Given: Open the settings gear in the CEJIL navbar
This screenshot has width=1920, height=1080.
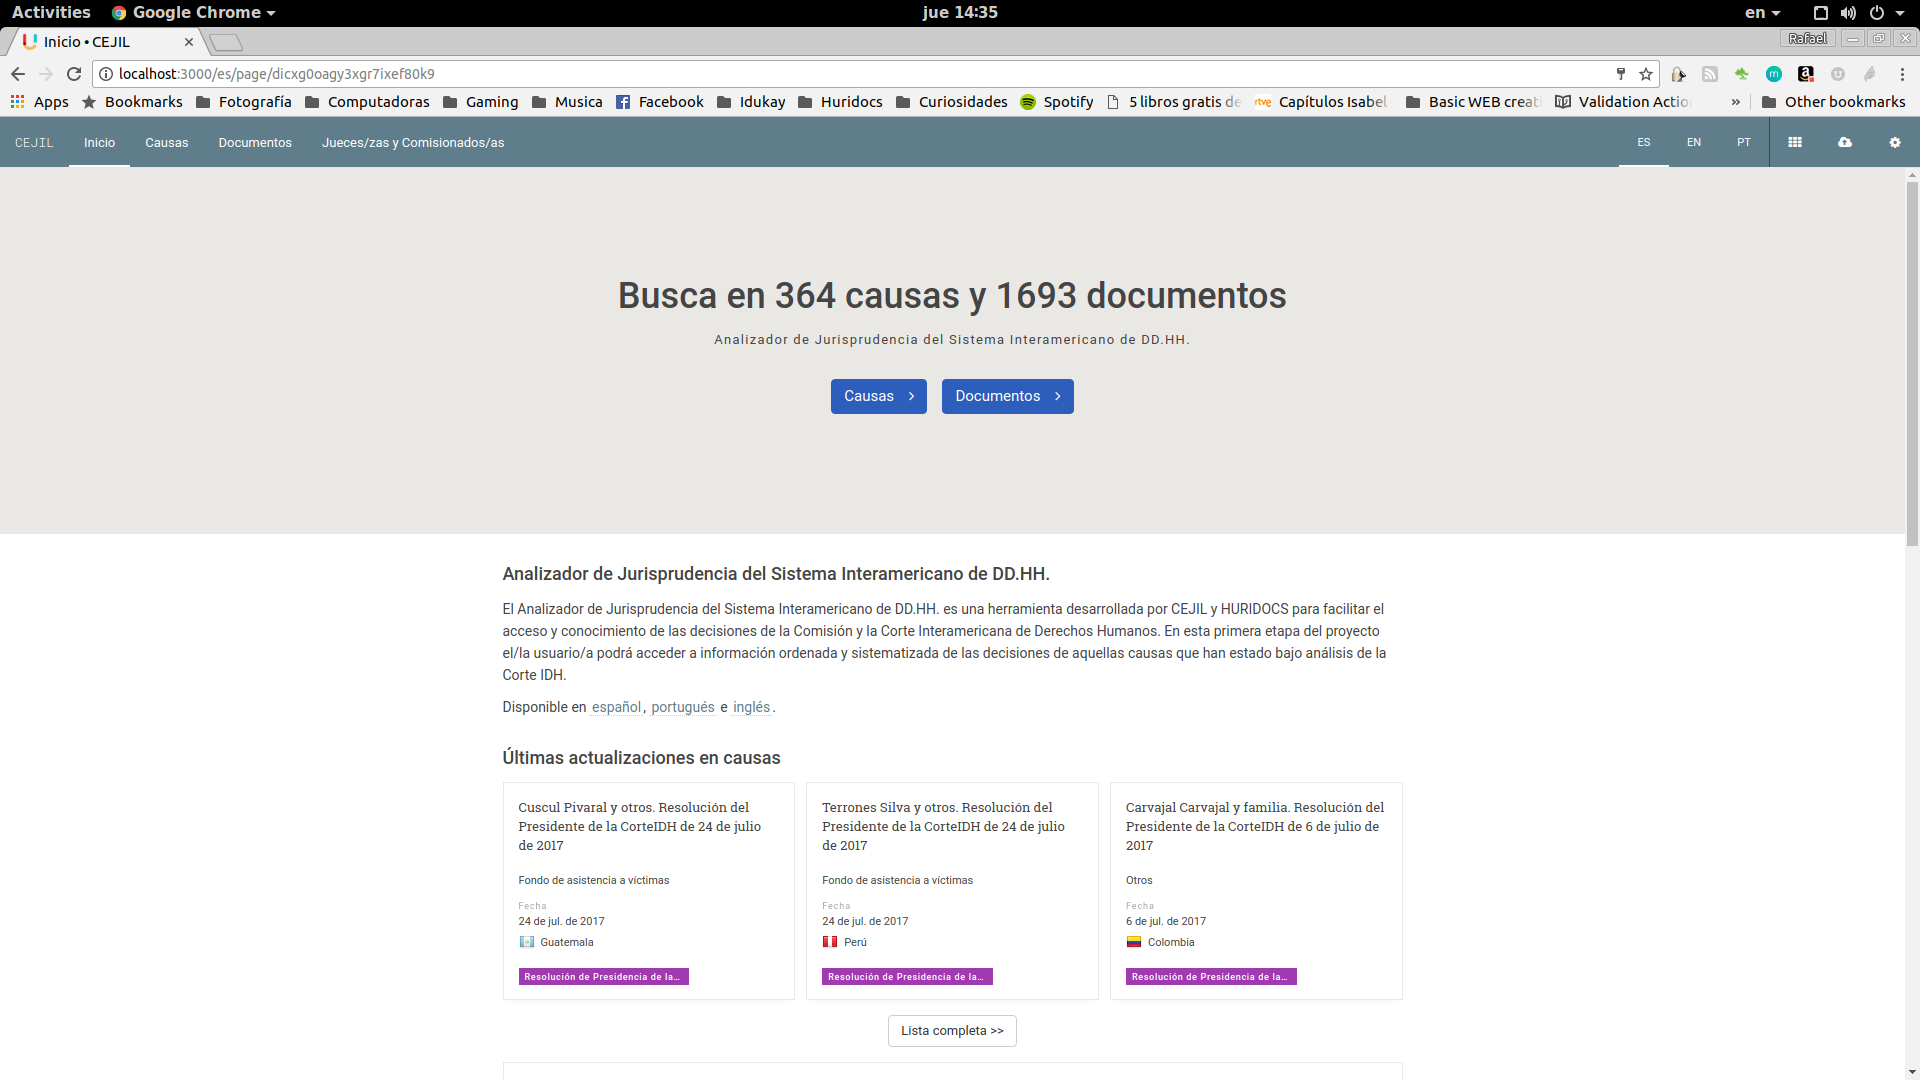Looking at the screenshot, I should (1895, 142).
